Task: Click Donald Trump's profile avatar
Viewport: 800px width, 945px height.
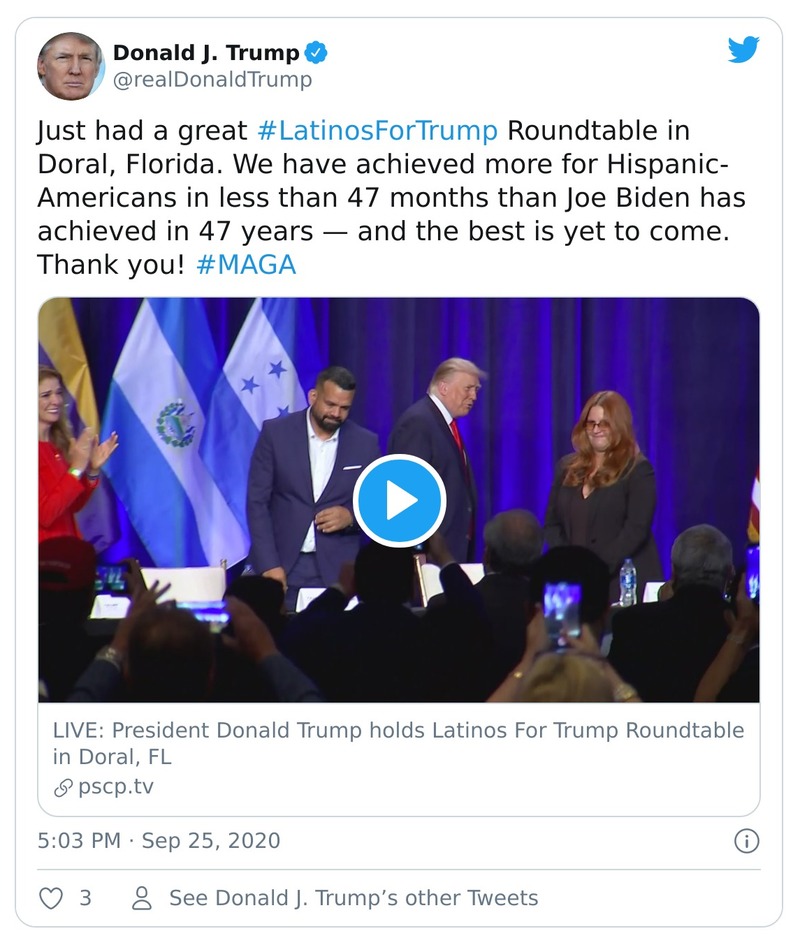Action: click(x=71, y=62)
